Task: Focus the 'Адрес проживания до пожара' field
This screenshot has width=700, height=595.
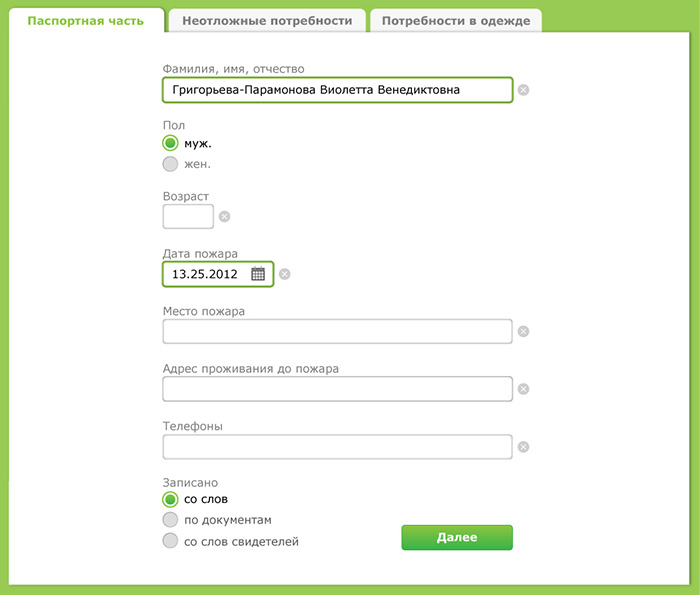Action: (x=337, y=389)
